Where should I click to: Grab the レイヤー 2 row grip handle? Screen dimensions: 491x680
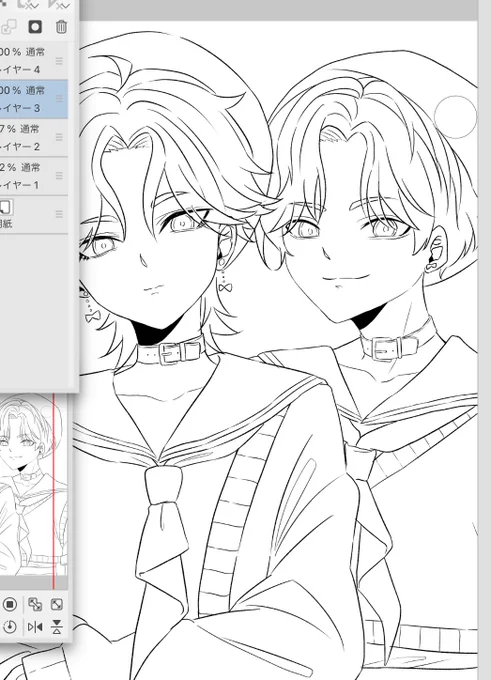click(59, 137)
